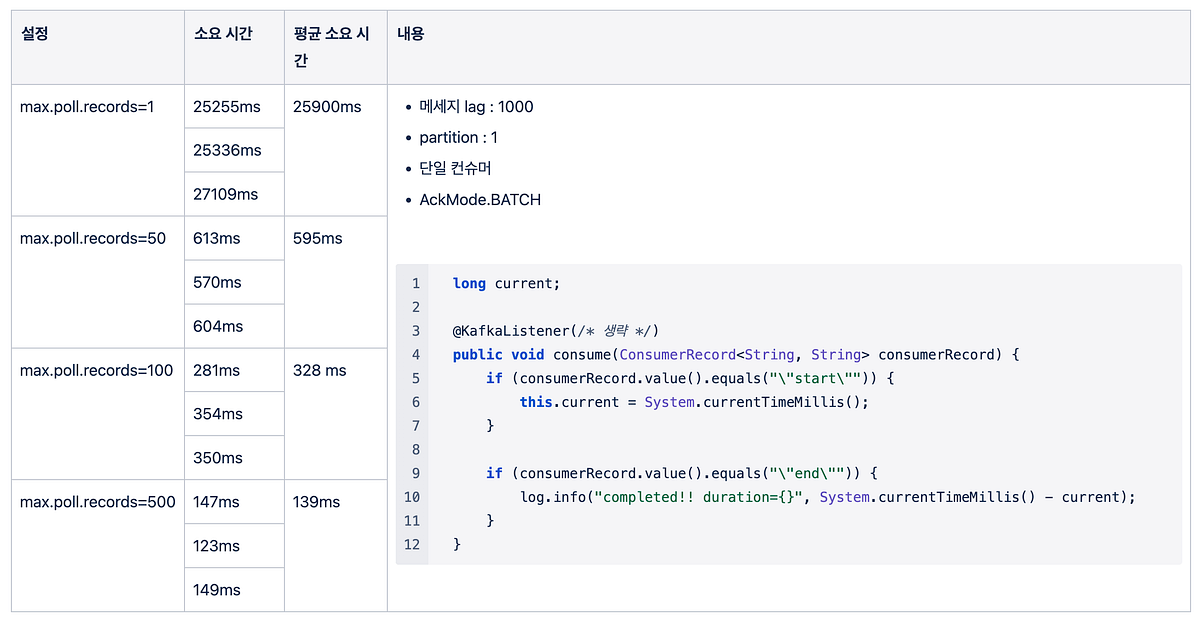Image resolution: width=1200 pixels, height=619 pixels.
Task: Click the 281ms value
Action: tap(217, 371)
